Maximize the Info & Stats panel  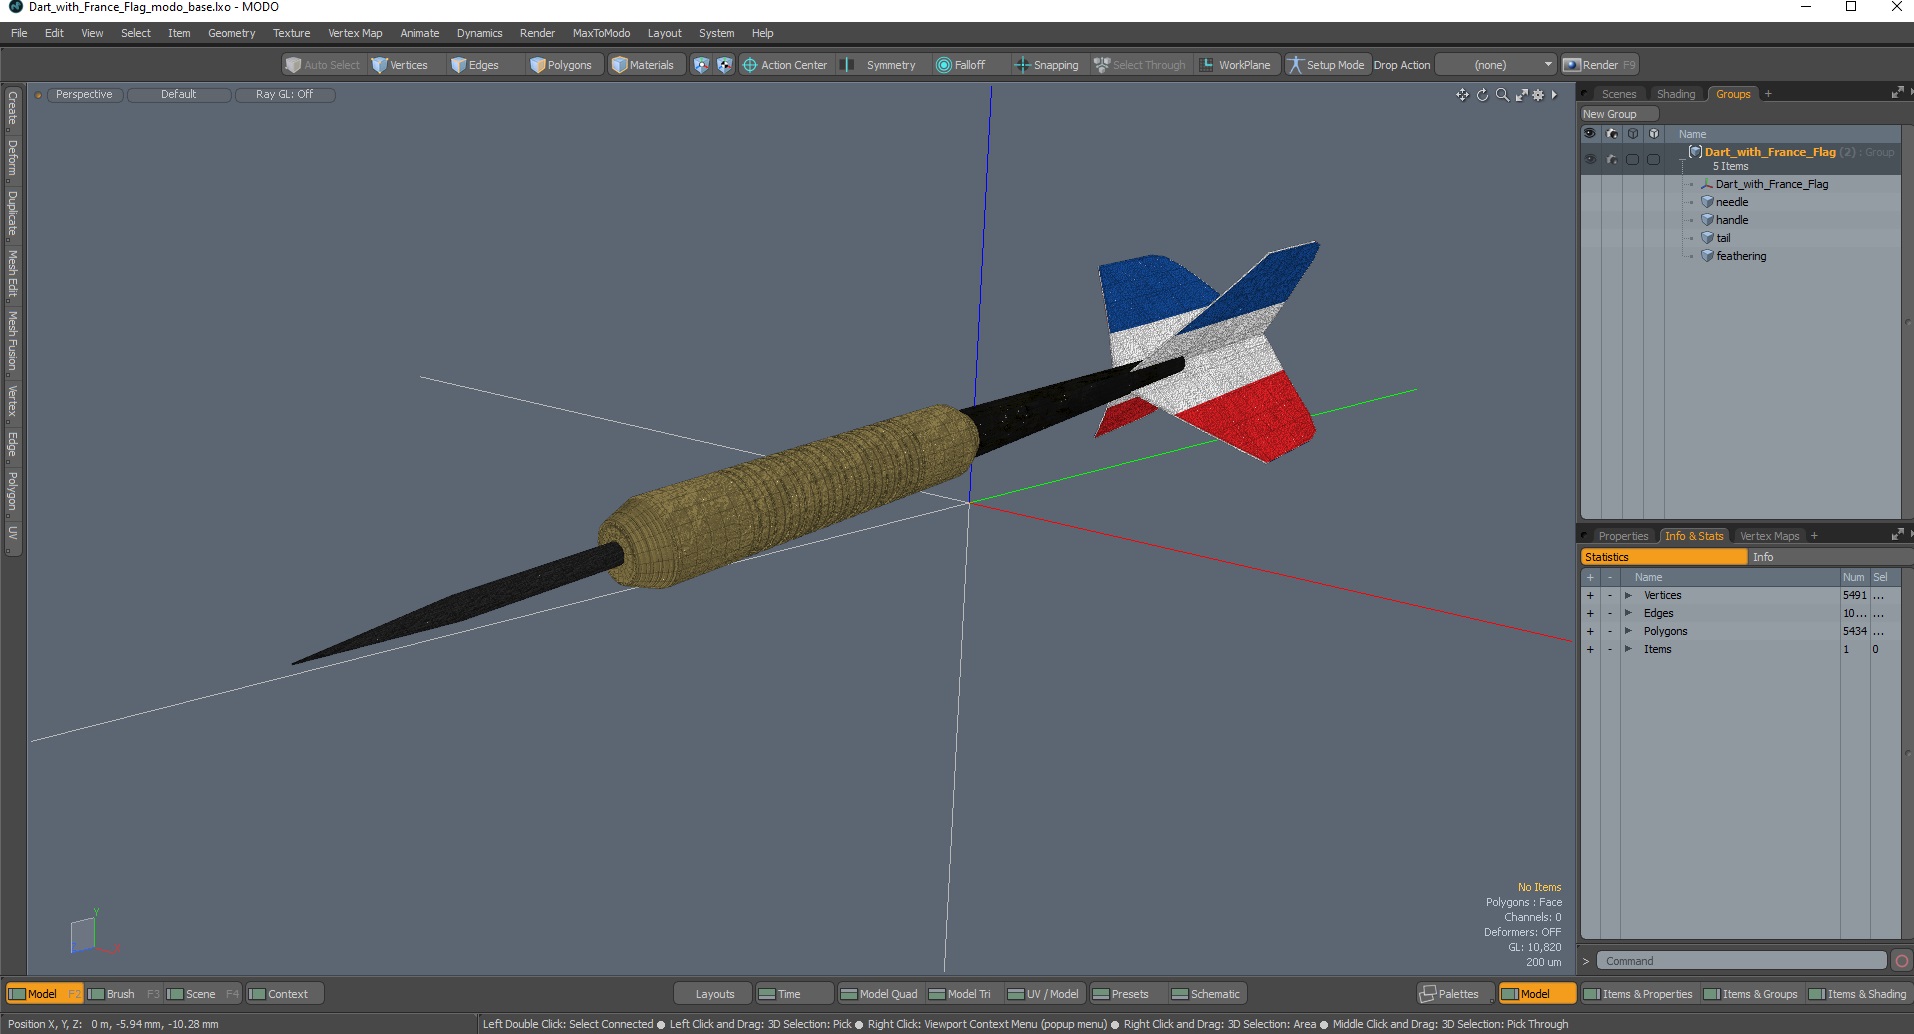pyautogui.click(x=1897, y=535)
